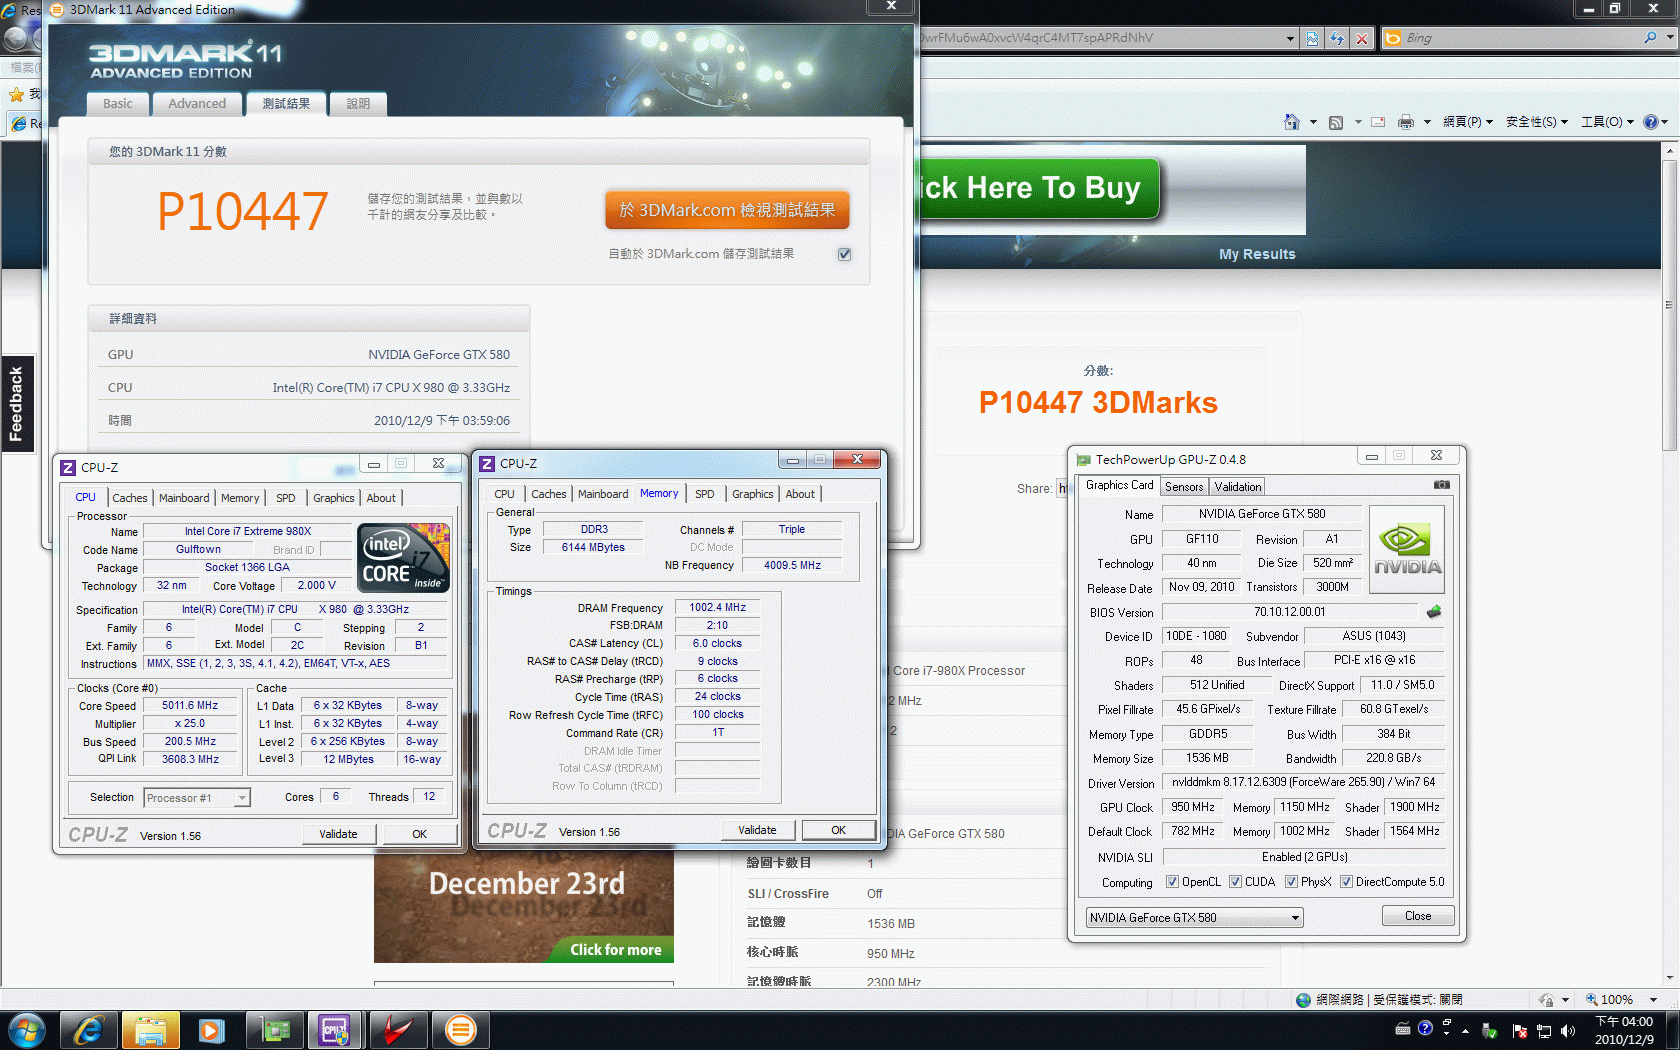Click the Intel Core i7 logo in CPU-Z
Image resolution: width=1680 pixels, height=1050 pixels.
pyautogui.click(x=404, y=558)
